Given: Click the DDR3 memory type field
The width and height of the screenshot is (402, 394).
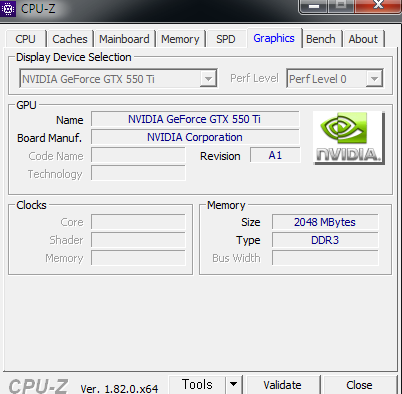Looking at the screenshot, I should coord(325,240).
